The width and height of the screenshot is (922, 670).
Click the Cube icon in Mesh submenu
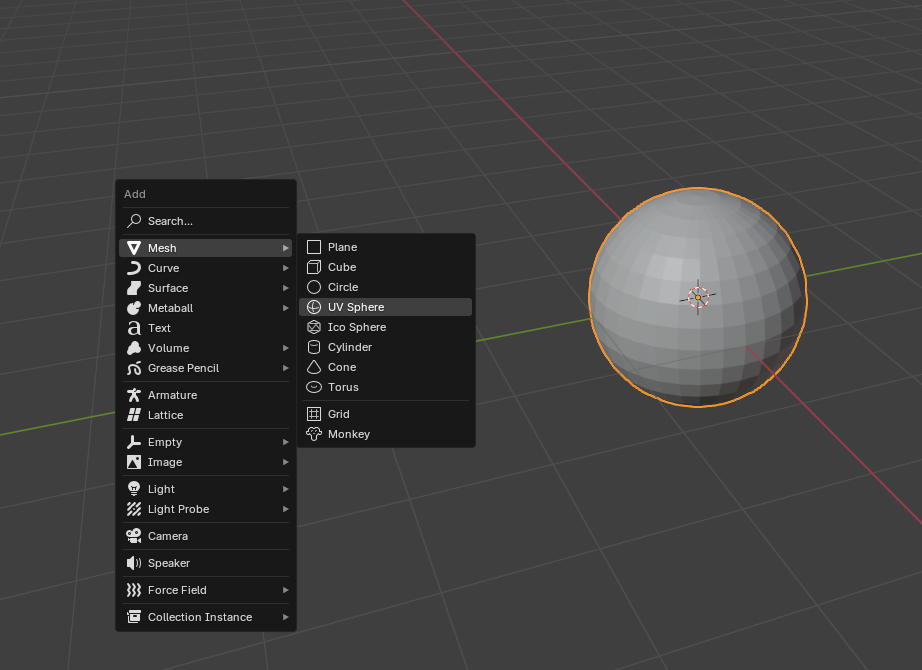point(314,268)
